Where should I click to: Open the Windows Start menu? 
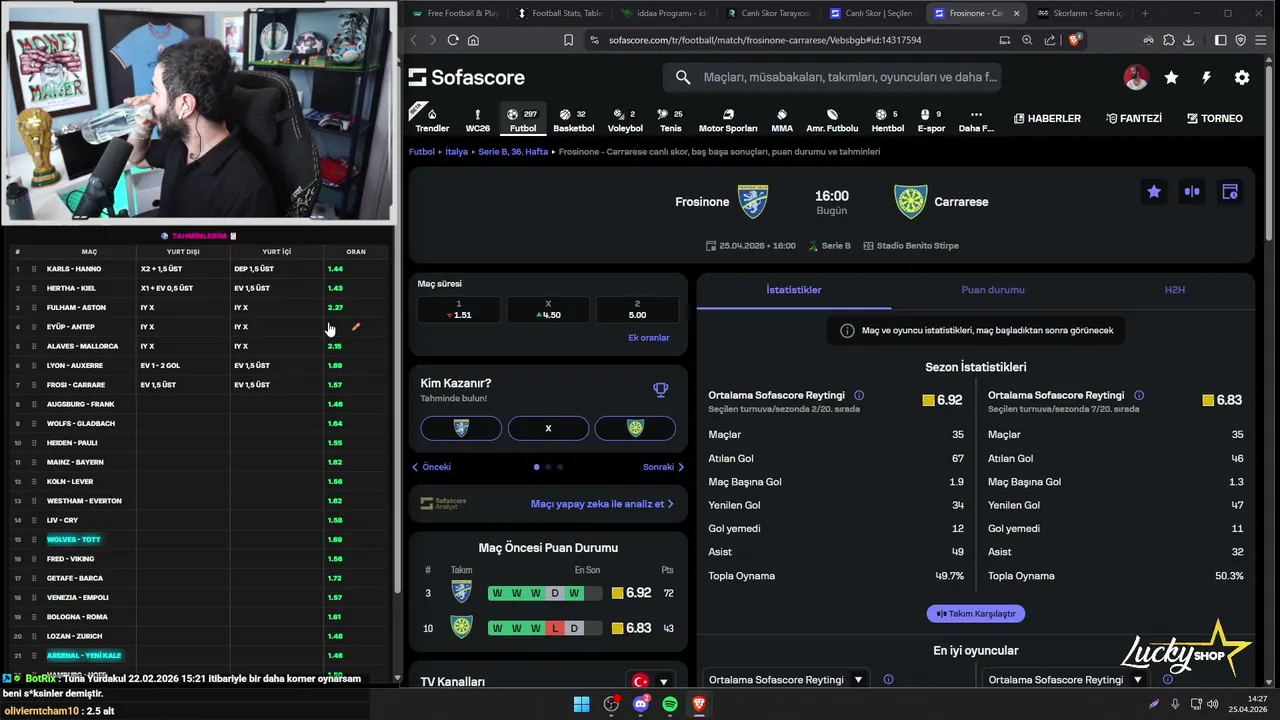581,704
